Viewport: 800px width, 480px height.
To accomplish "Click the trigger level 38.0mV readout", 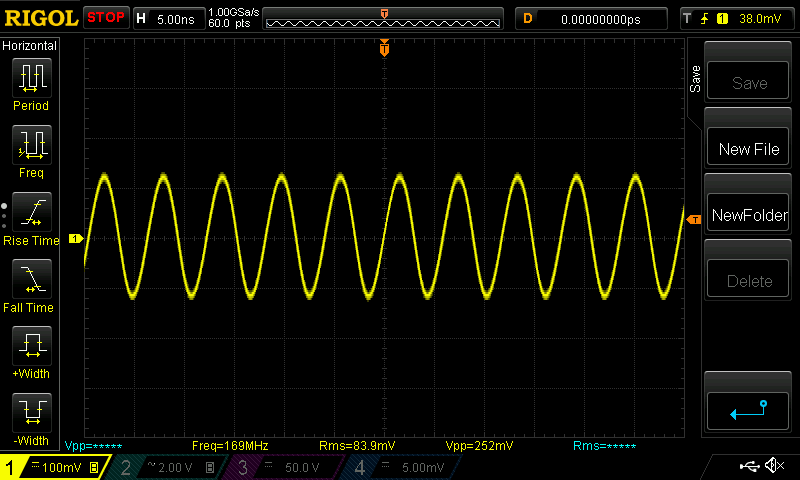I will (760, 19).
